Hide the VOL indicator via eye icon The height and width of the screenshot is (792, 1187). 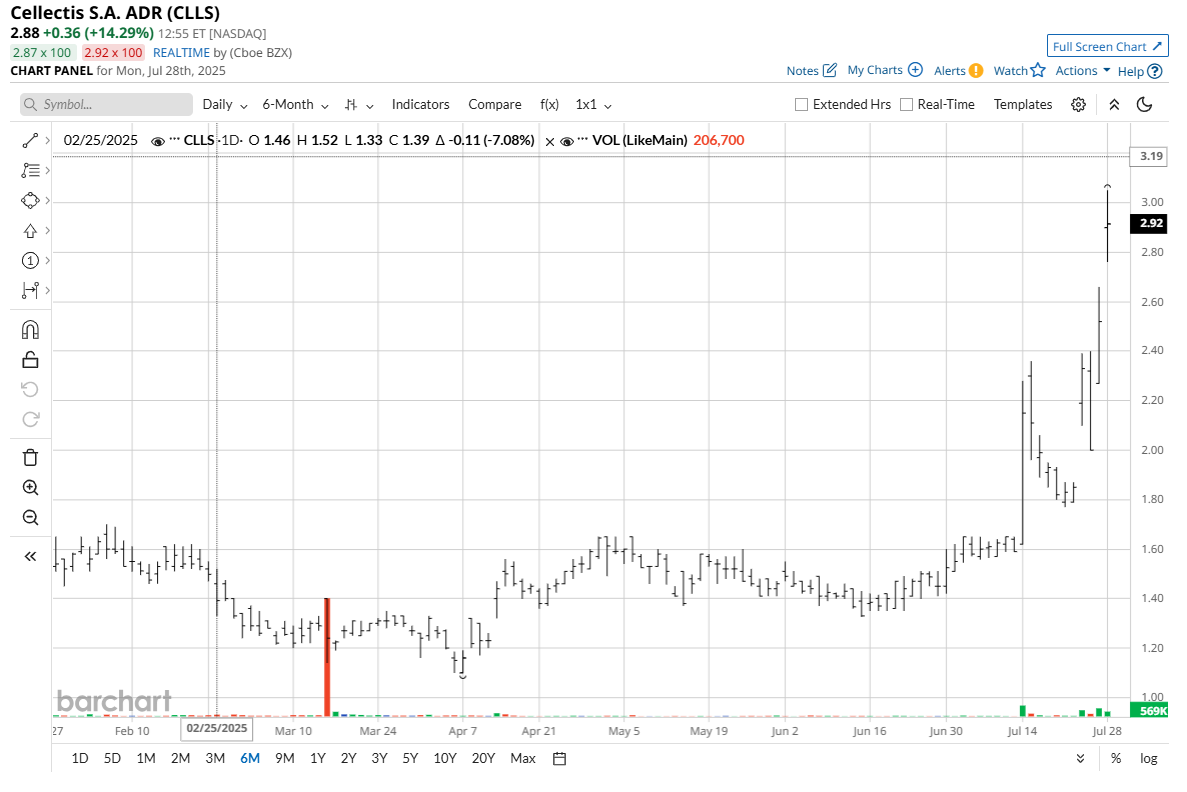tap(567, 141)
